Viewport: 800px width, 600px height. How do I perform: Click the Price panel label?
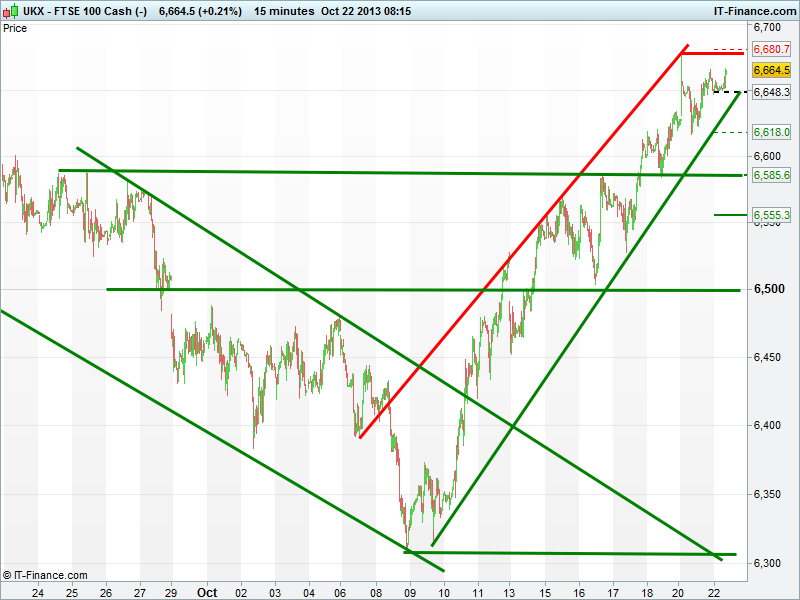[x=15, y=29]
